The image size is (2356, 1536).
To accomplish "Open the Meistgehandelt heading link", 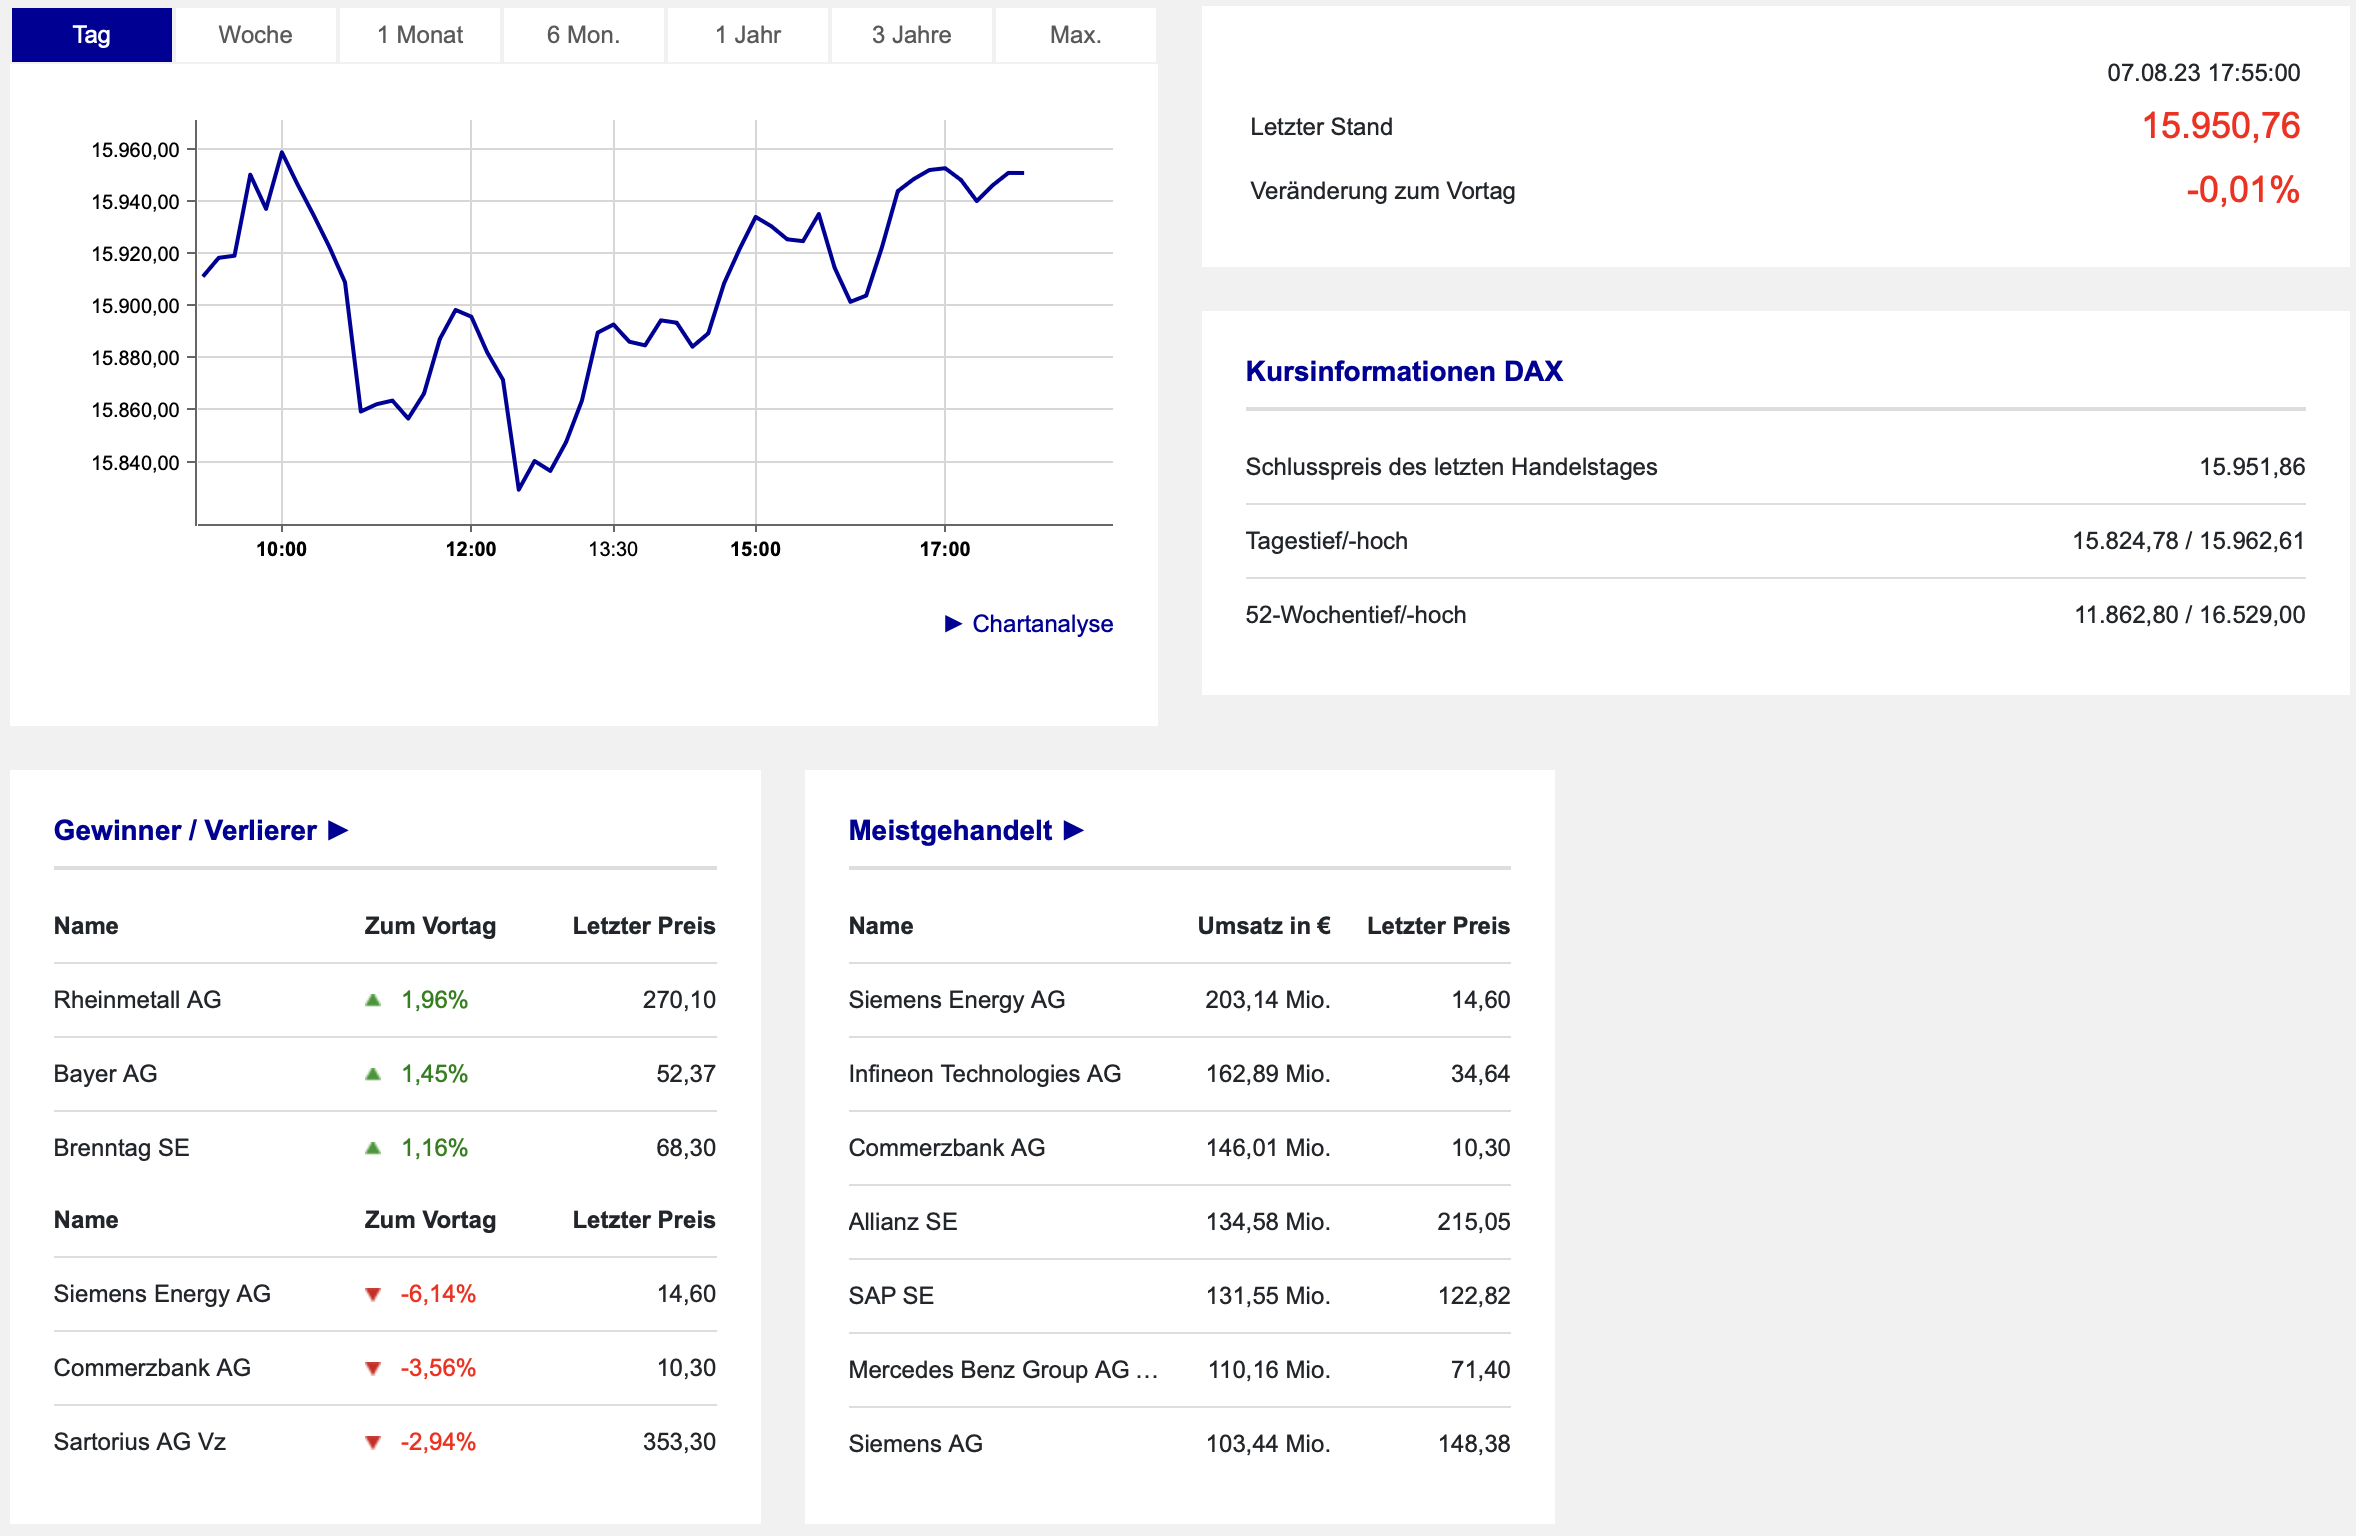I will (950, 830).
